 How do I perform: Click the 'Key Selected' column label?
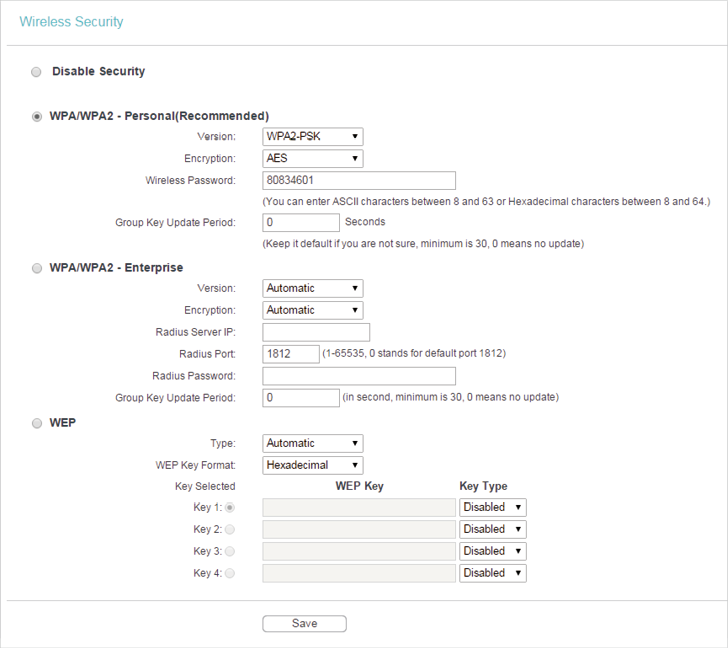coord(205,486)
